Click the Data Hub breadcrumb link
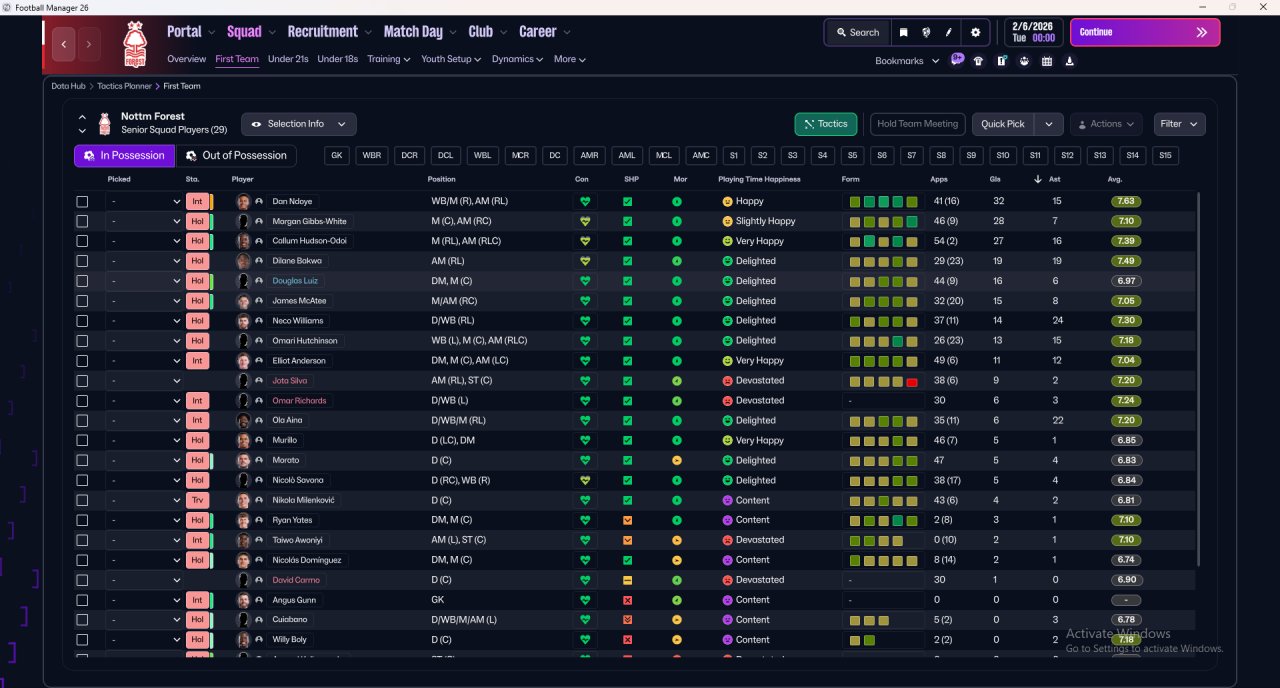Image resolution: width=1280 pixels, height=688 pixels. pos(69,86)
